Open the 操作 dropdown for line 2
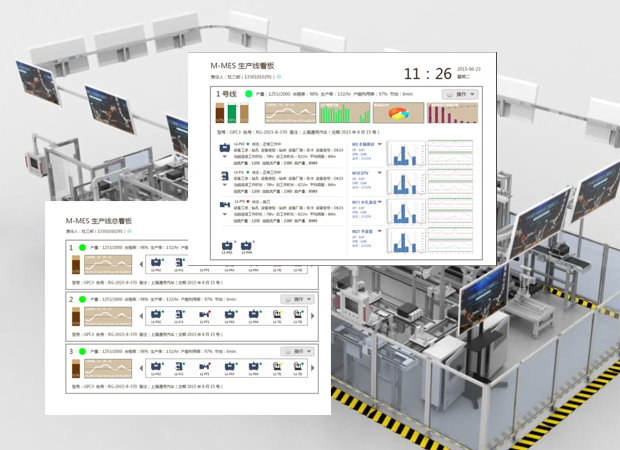Image resolution: width=620 pixels, height=450 pixels. [x=297, y=299]
